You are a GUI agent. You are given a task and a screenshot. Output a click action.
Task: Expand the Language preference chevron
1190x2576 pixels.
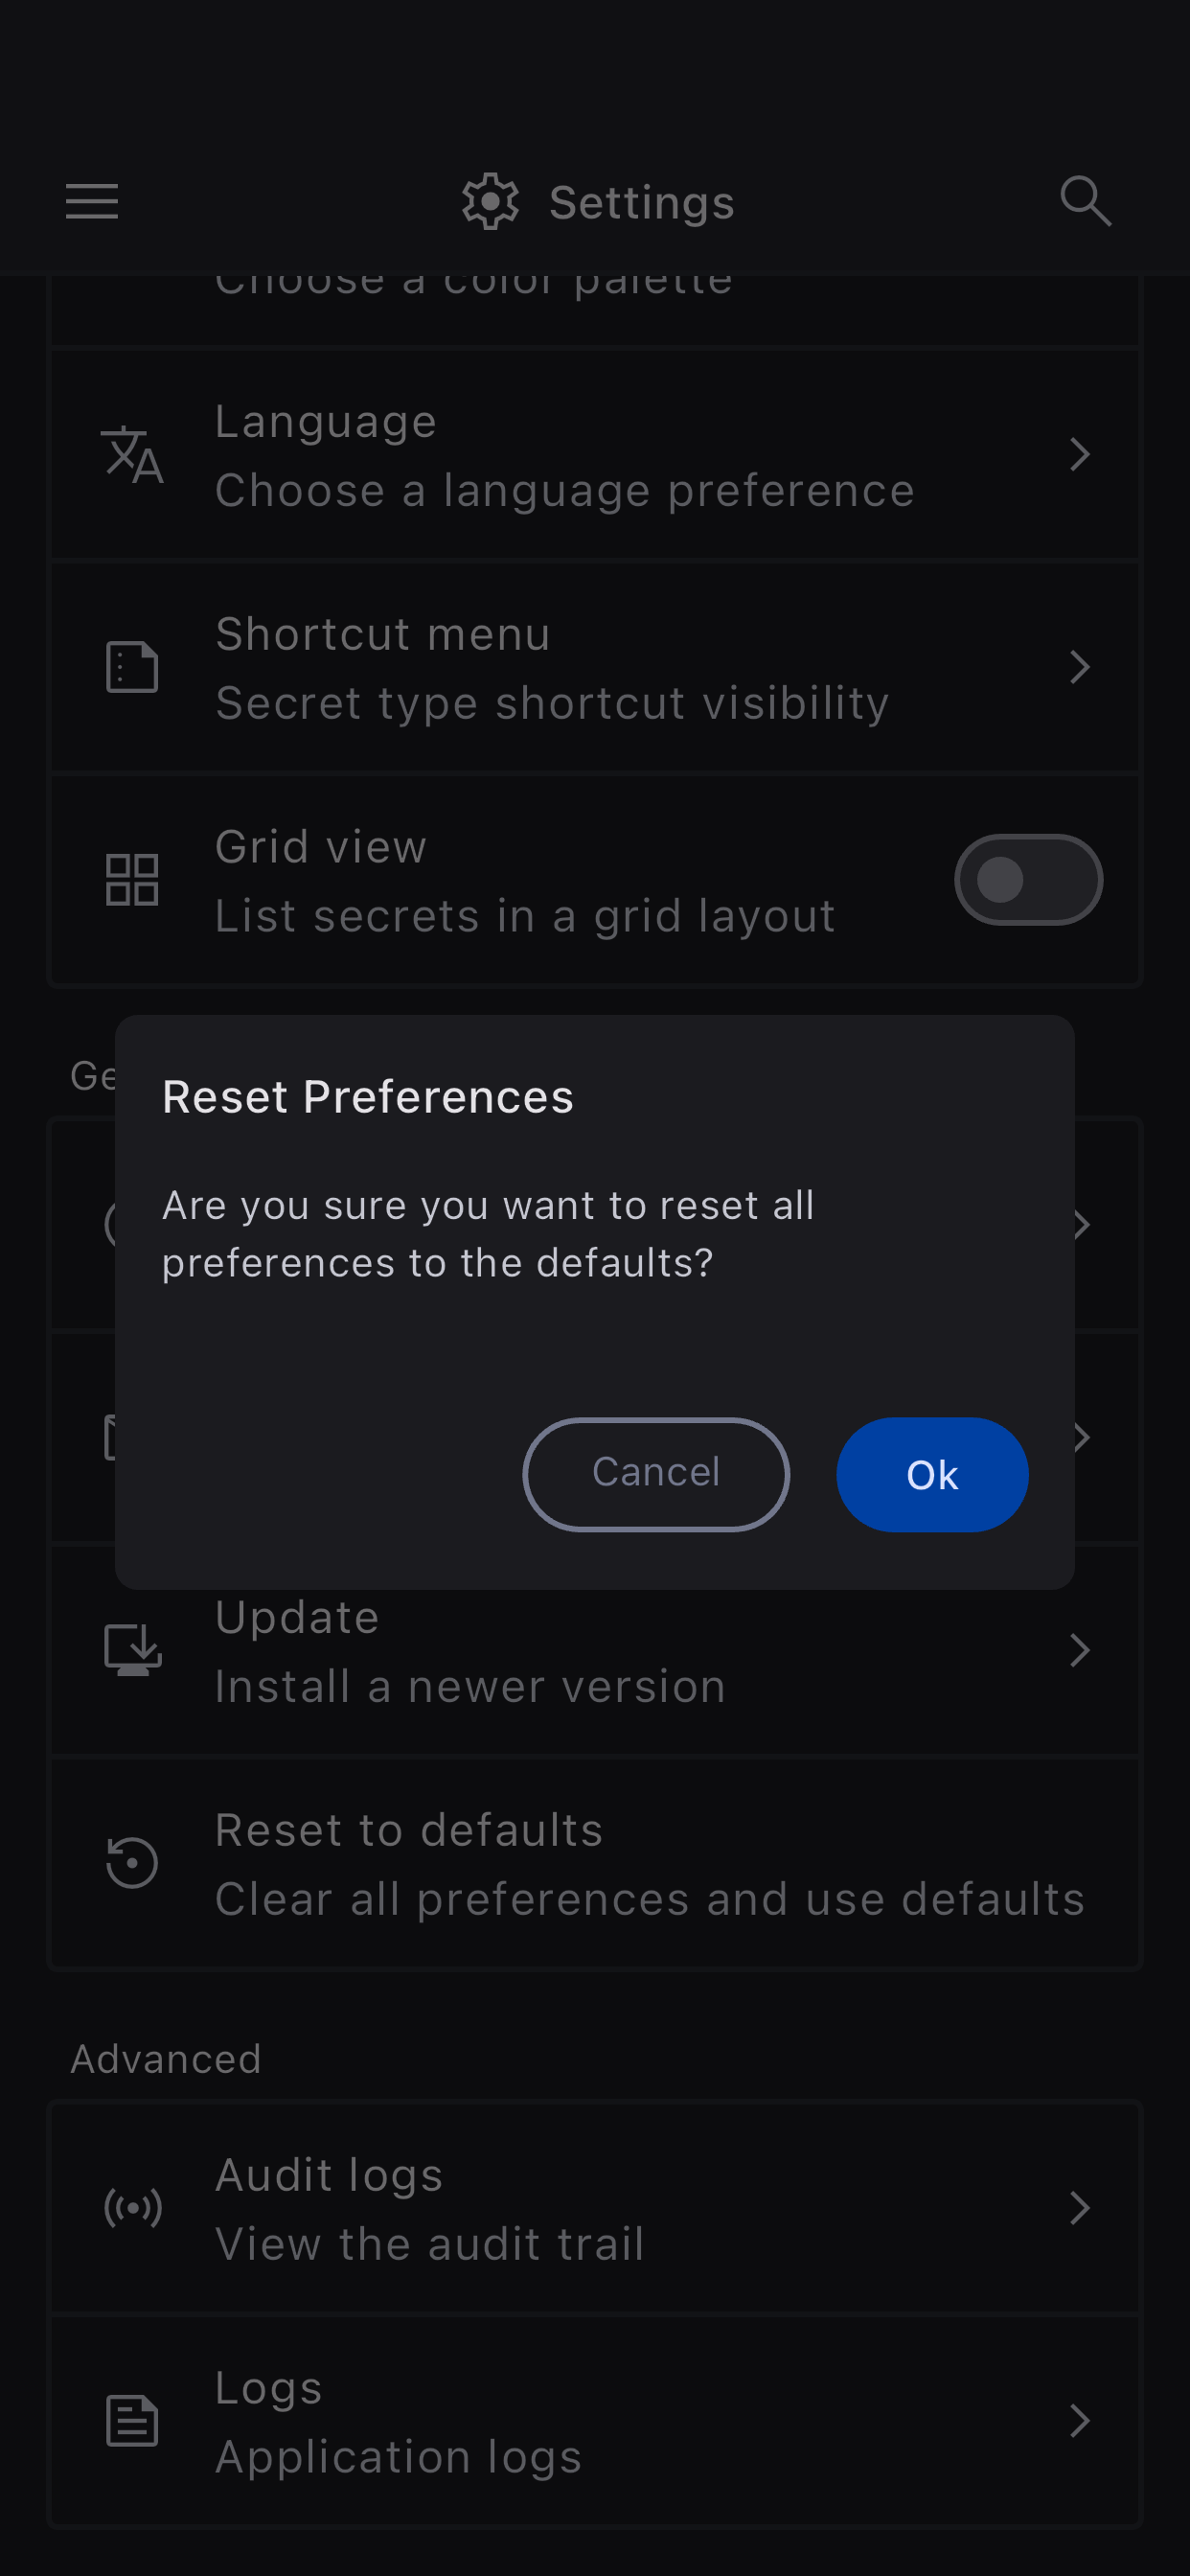[x=1079, y=455]
